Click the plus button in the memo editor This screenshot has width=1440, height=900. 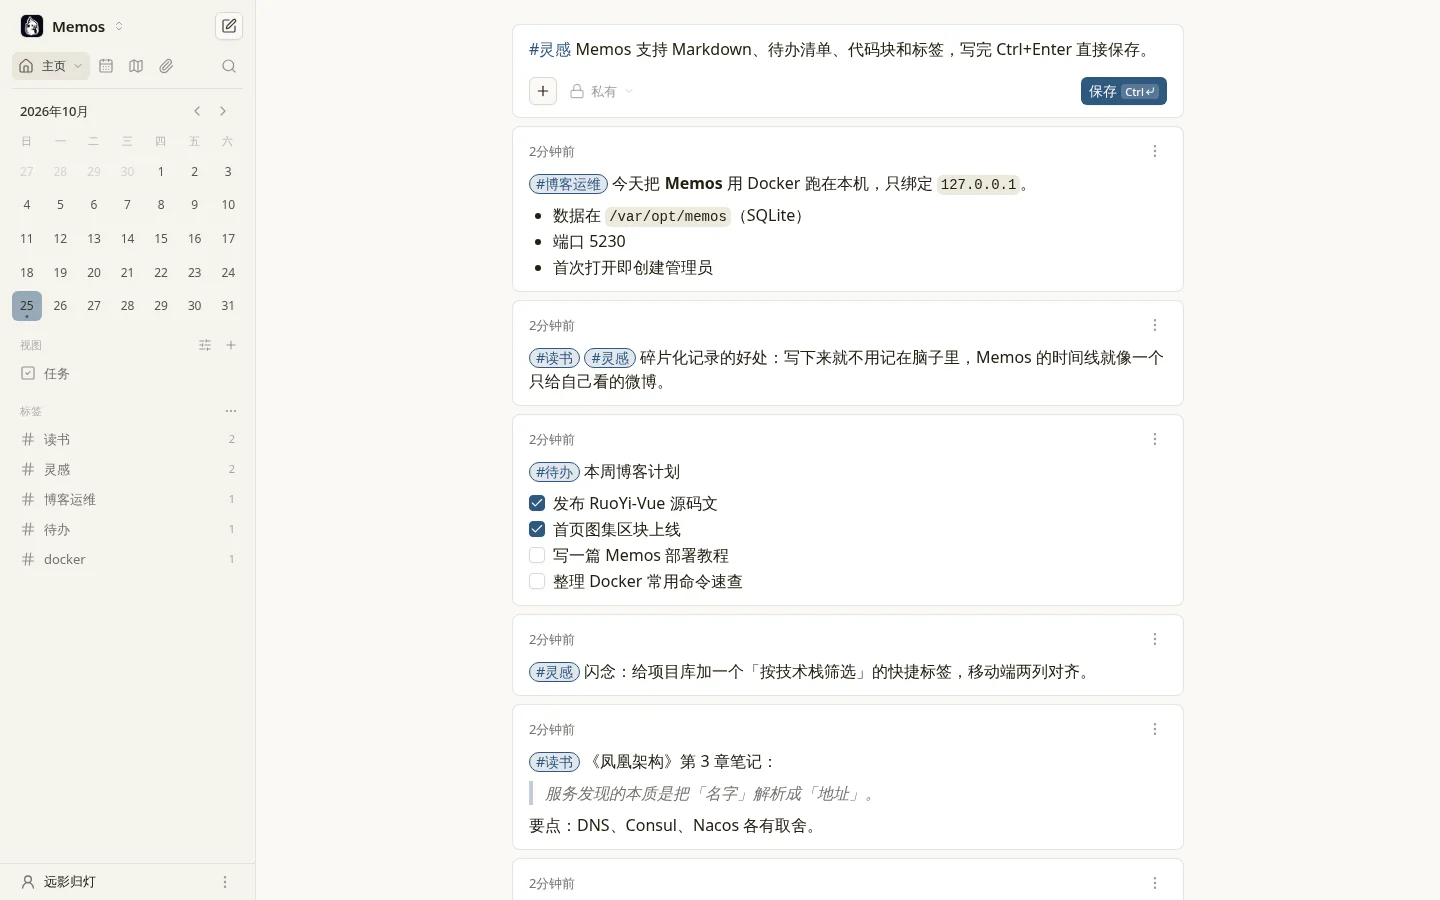click(543, 91)
